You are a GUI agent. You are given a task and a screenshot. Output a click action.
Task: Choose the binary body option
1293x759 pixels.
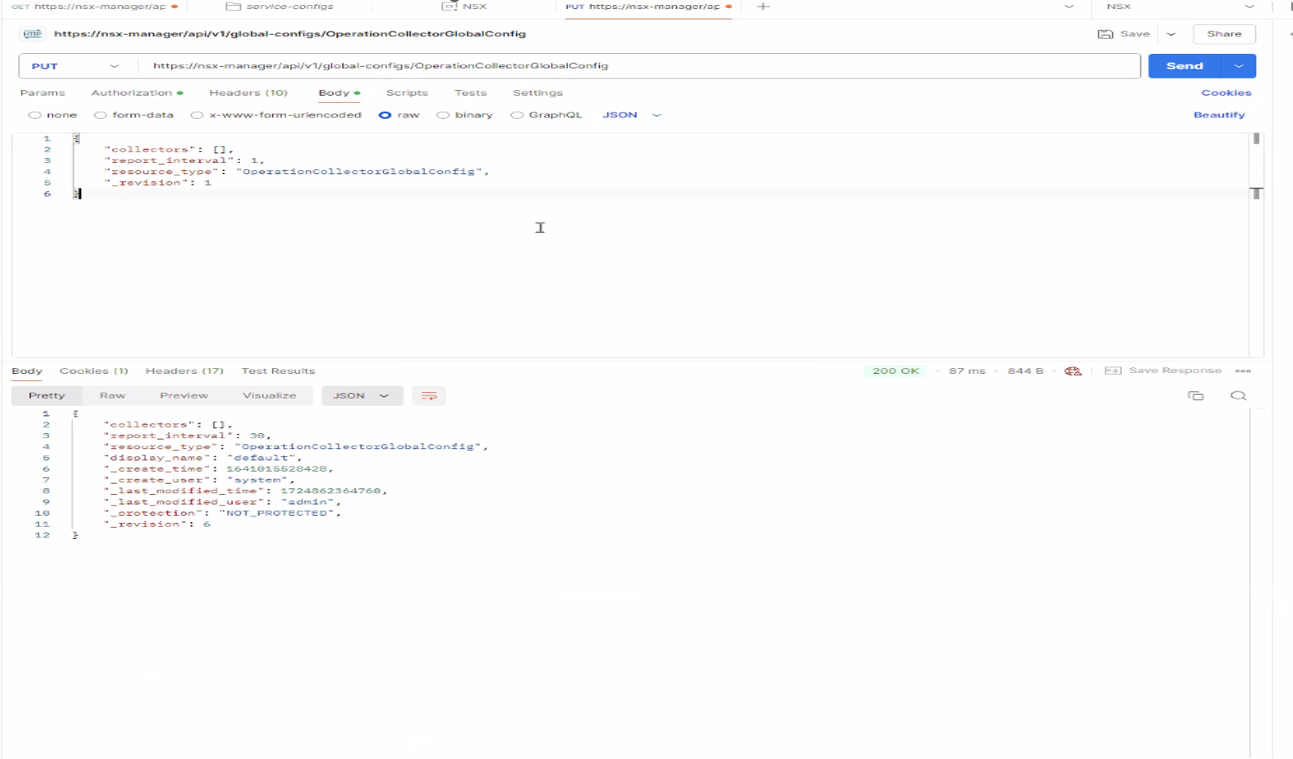pos(443,115)
